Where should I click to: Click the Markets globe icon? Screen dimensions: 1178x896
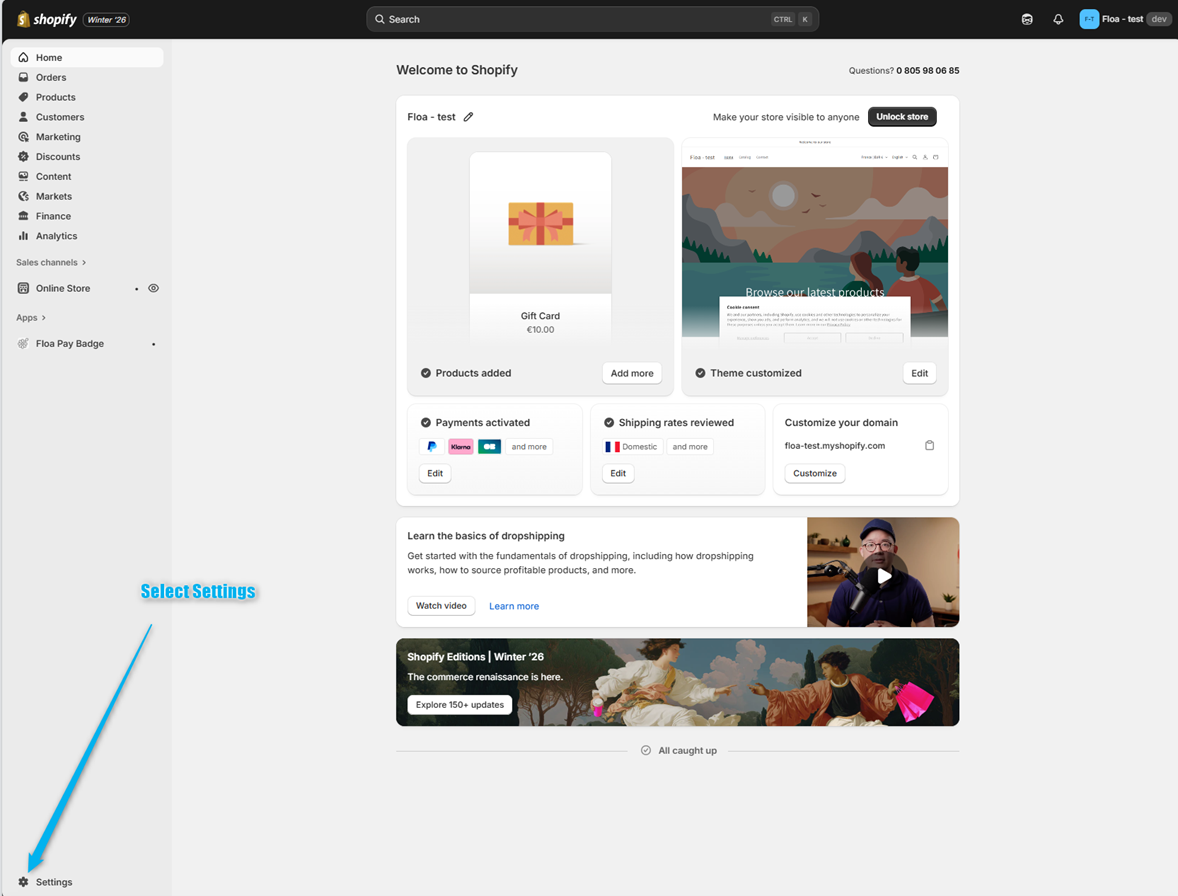[x=23, y=196]
